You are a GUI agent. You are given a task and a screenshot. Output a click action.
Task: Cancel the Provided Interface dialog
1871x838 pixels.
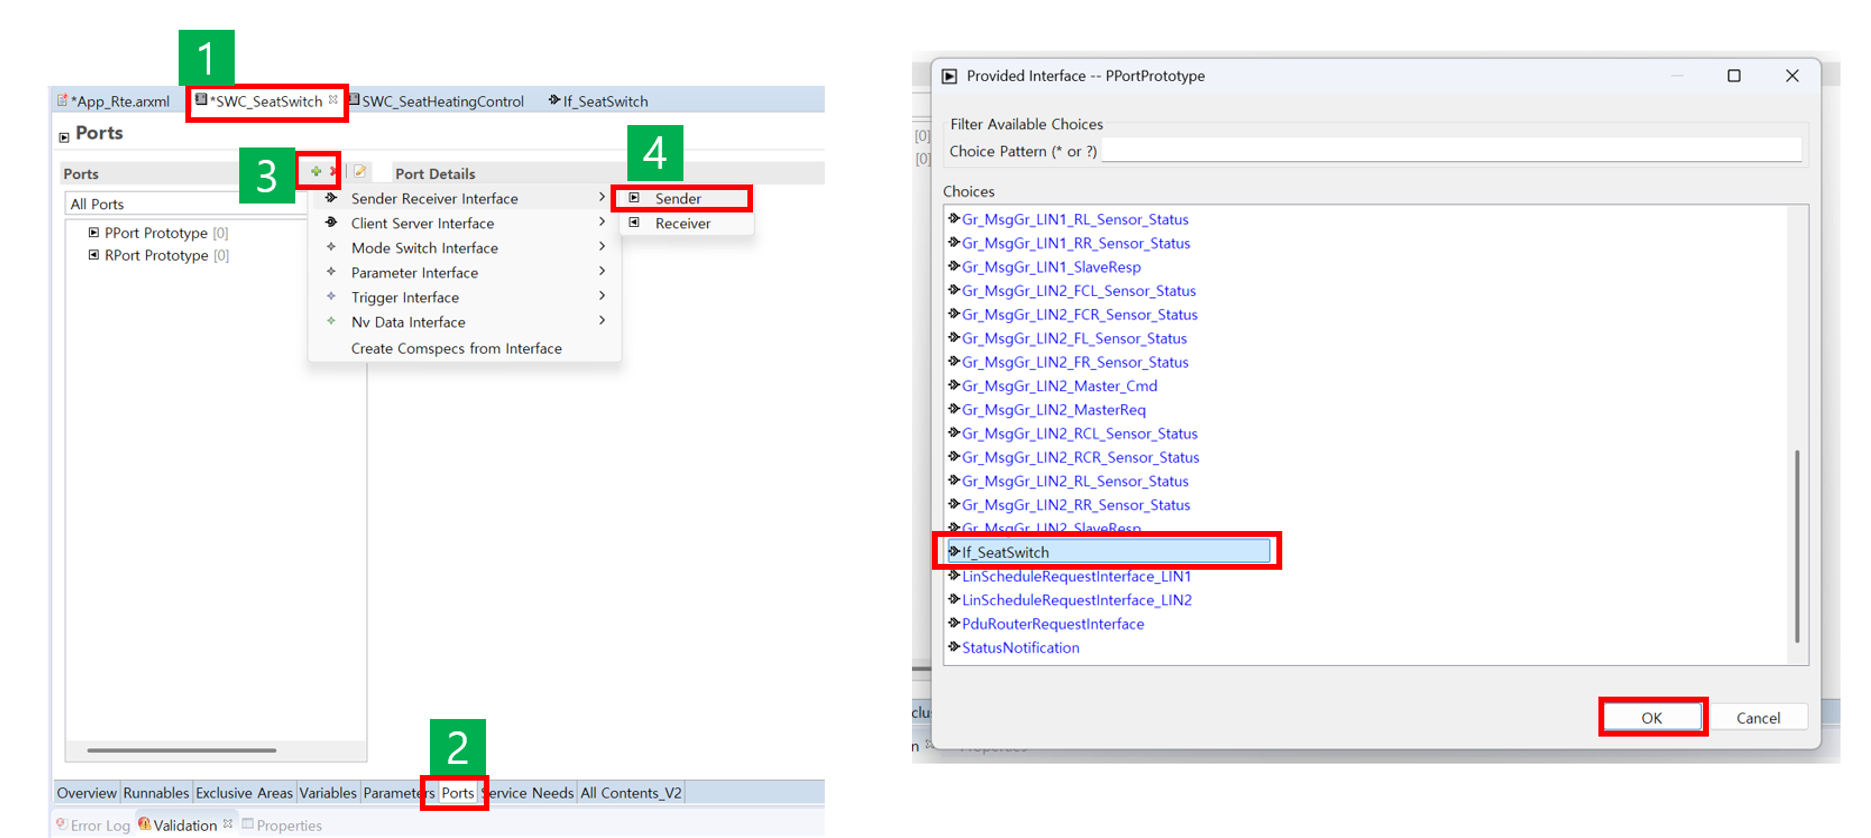pyautogui.click(x=1757, y=718)
